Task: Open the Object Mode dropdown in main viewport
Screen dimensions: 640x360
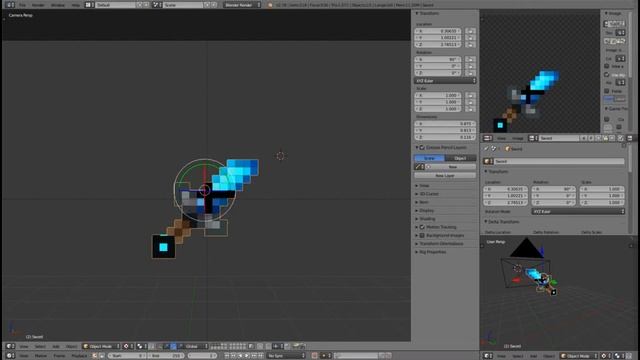Action: (x=101, y=346)
